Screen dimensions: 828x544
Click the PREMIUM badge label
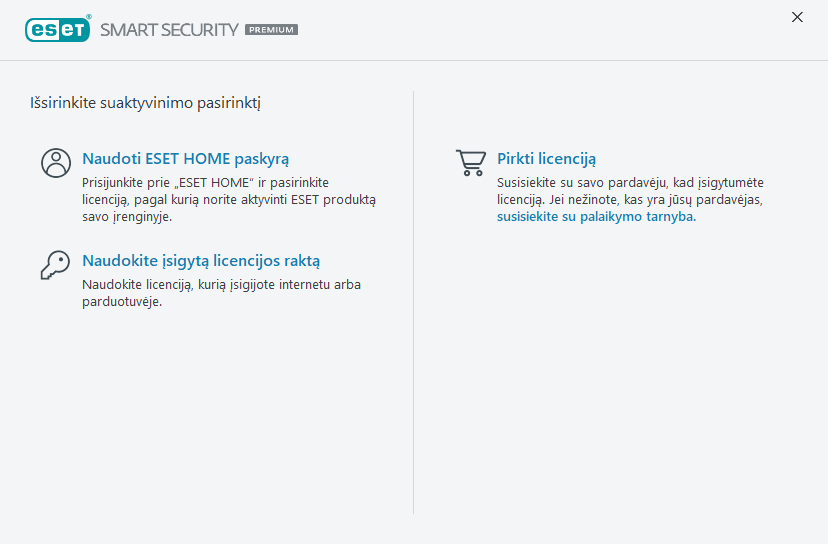pos(271,30)
